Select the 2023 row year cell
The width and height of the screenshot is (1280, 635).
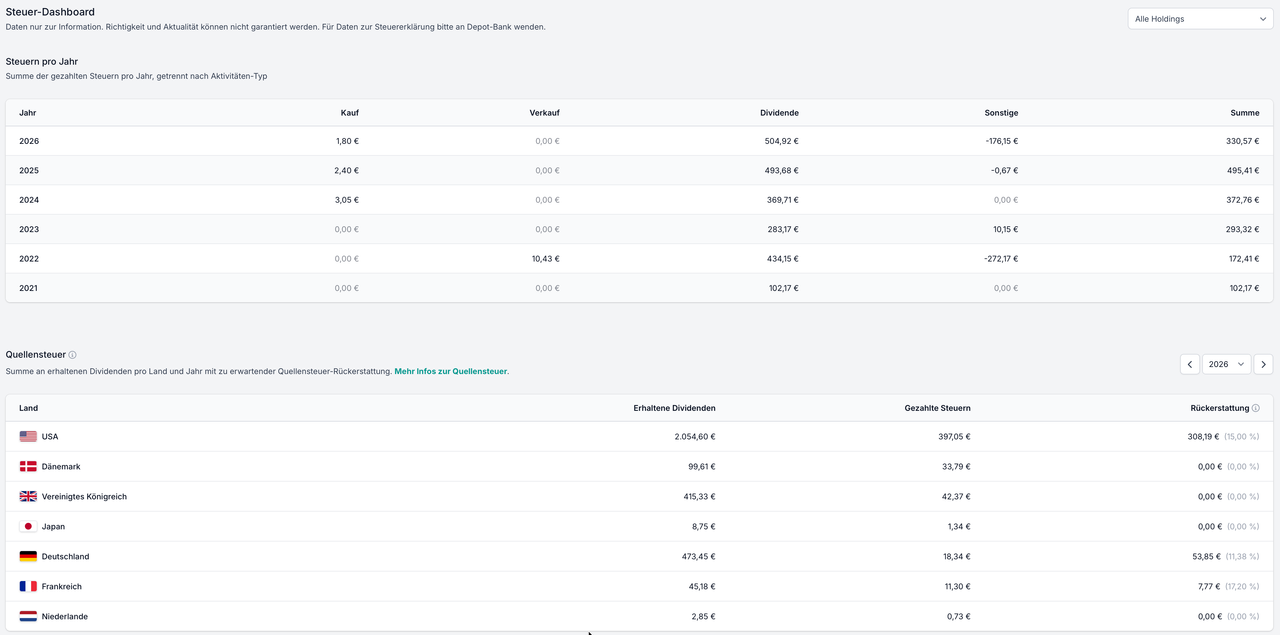coord(29,230)
